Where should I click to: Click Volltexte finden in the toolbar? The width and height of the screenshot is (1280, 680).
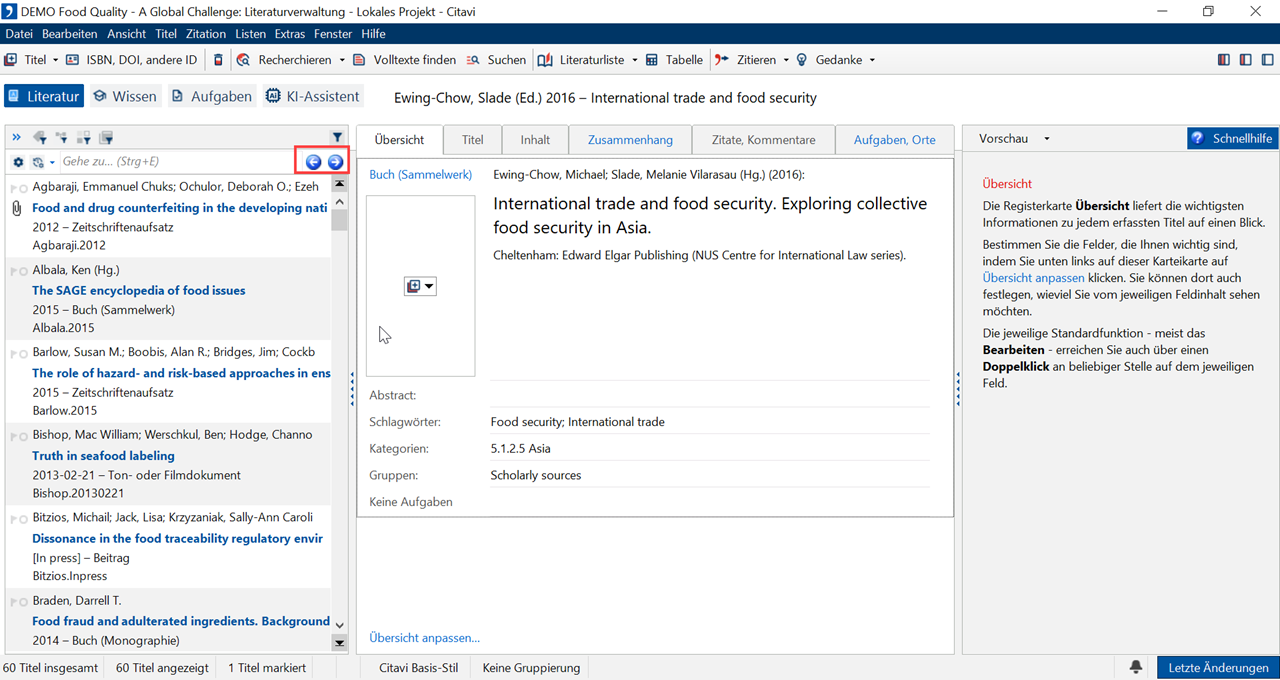coord(405,60)
